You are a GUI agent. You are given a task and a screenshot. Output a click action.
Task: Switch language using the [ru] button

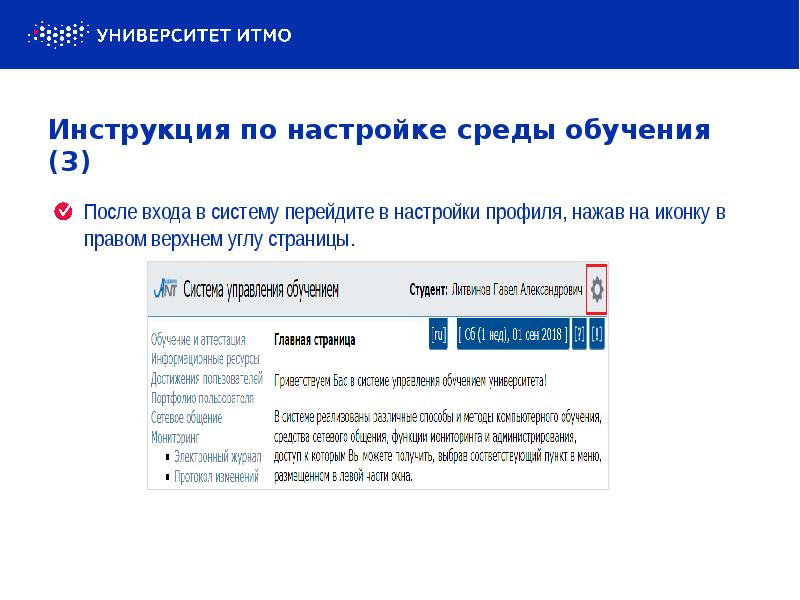(x=437, y=335)
